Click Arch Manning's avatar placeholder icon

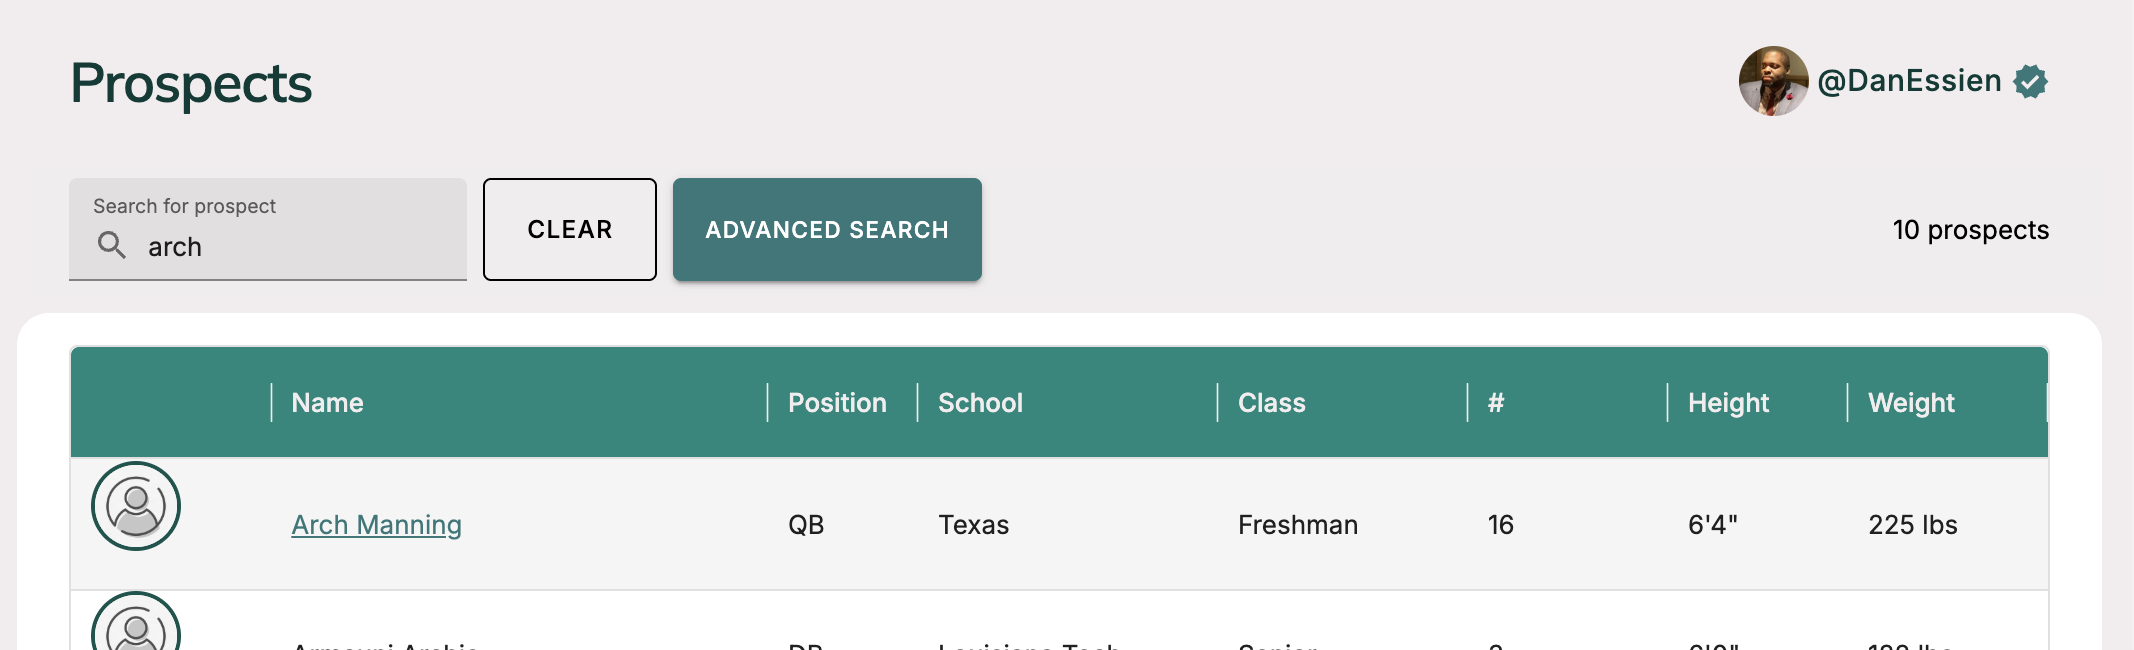pyautogui.click(x=136, y=506)
